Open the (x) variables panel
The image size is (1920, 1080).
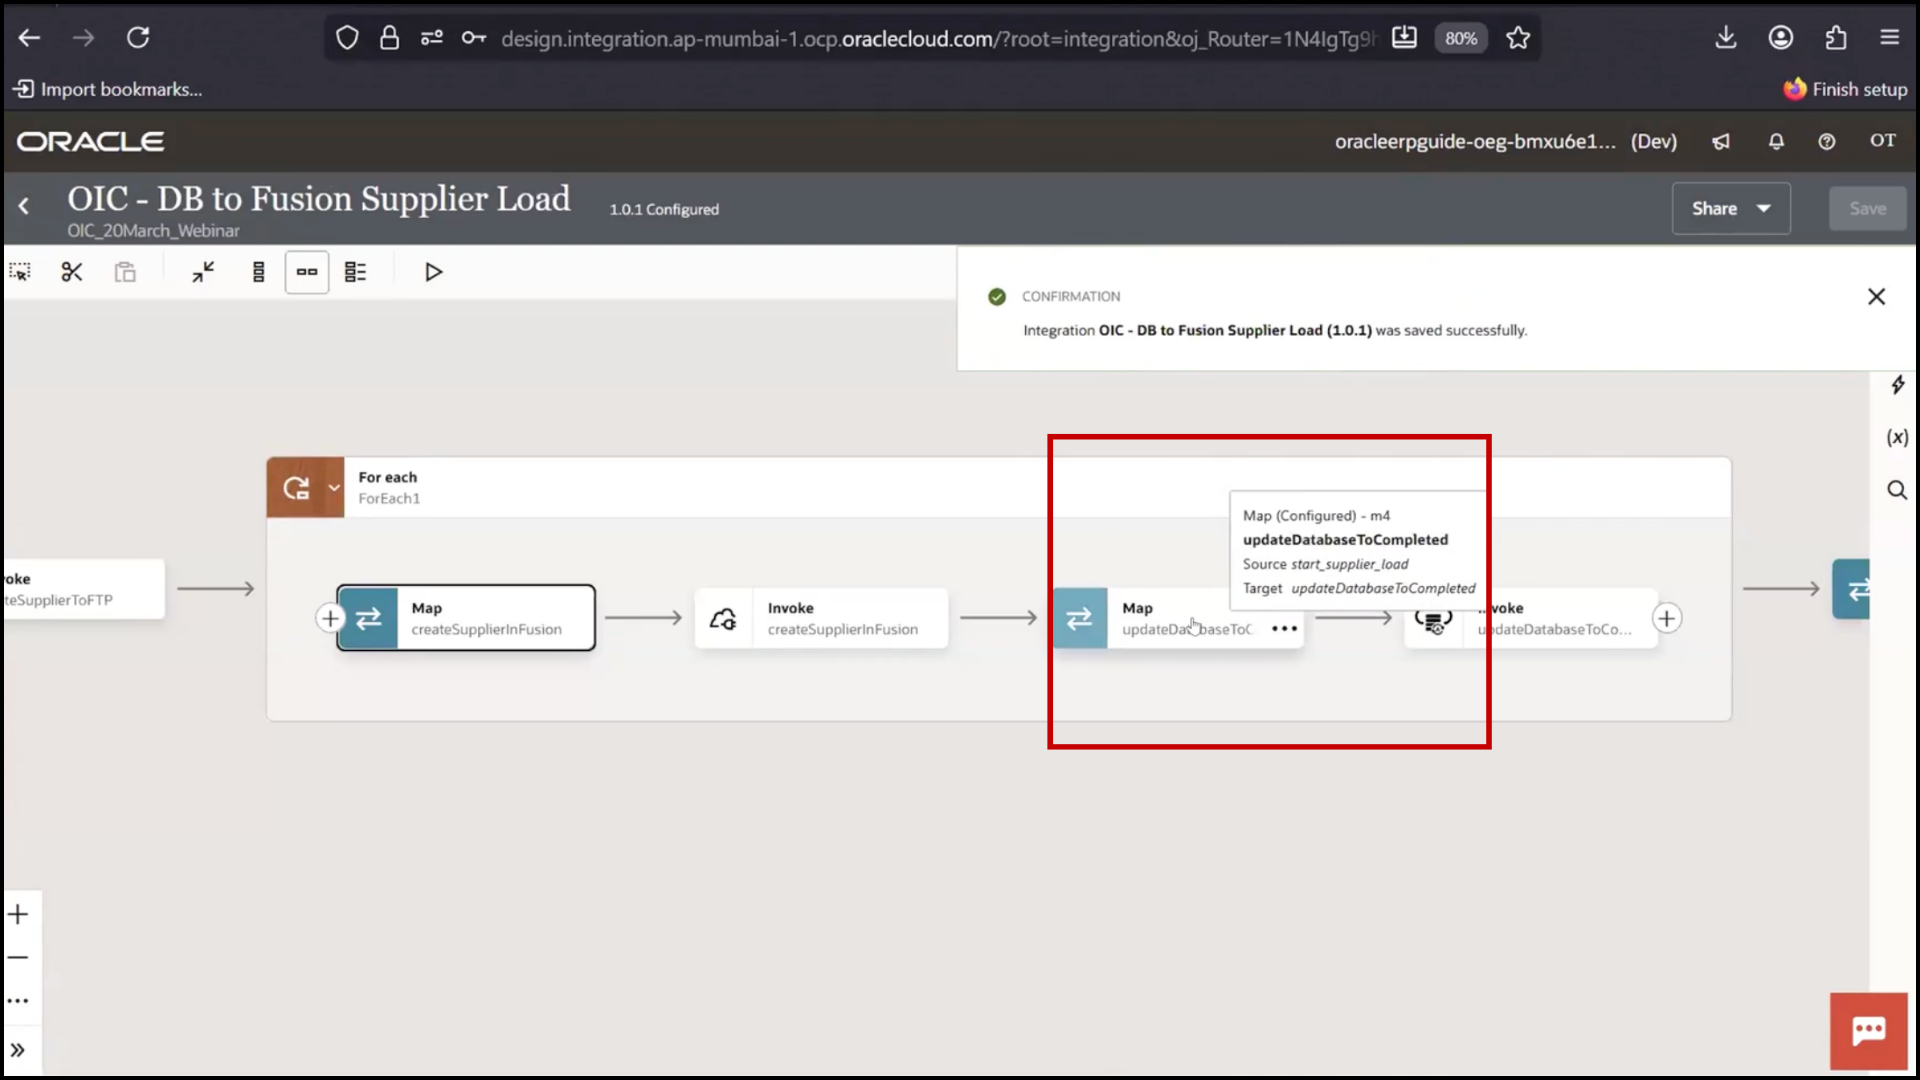[1897, 437]
